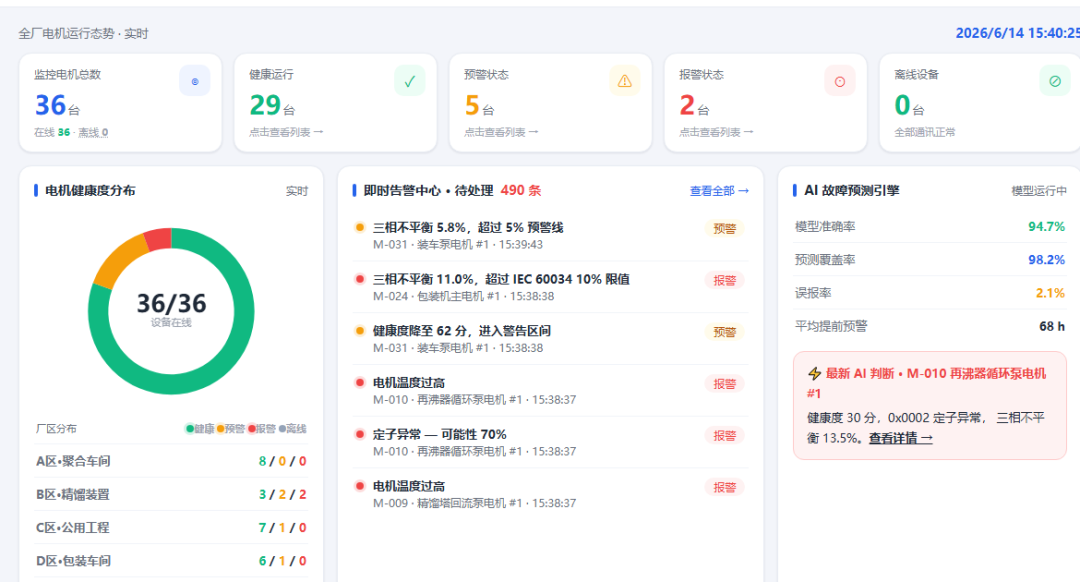Click the 离线设备 card
Viewport: 1080px width, 582px height.
click(x=979, y=103)
